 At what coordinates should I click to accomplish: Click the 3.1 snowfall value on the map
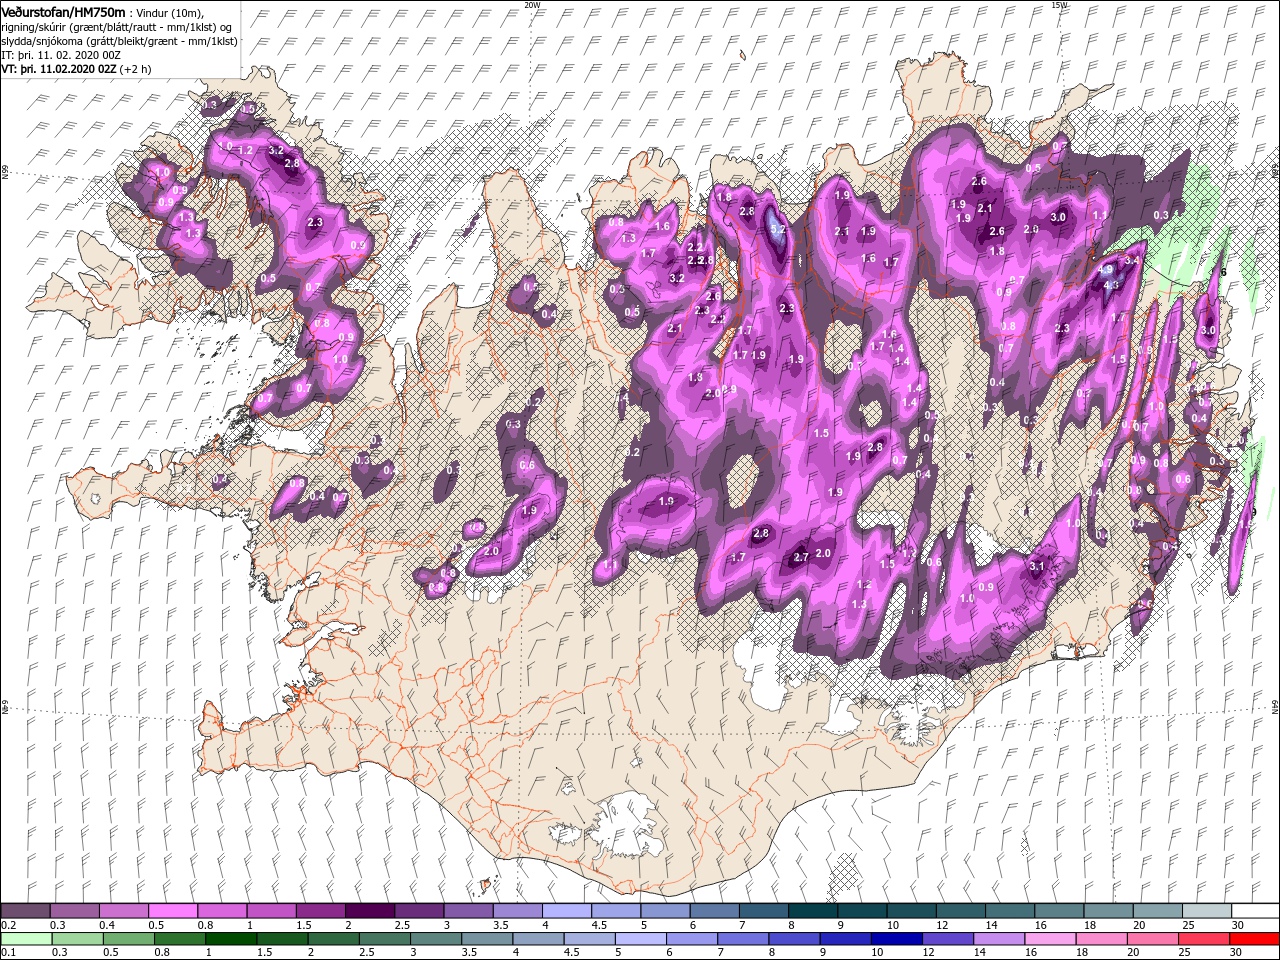click(1036, 567)
